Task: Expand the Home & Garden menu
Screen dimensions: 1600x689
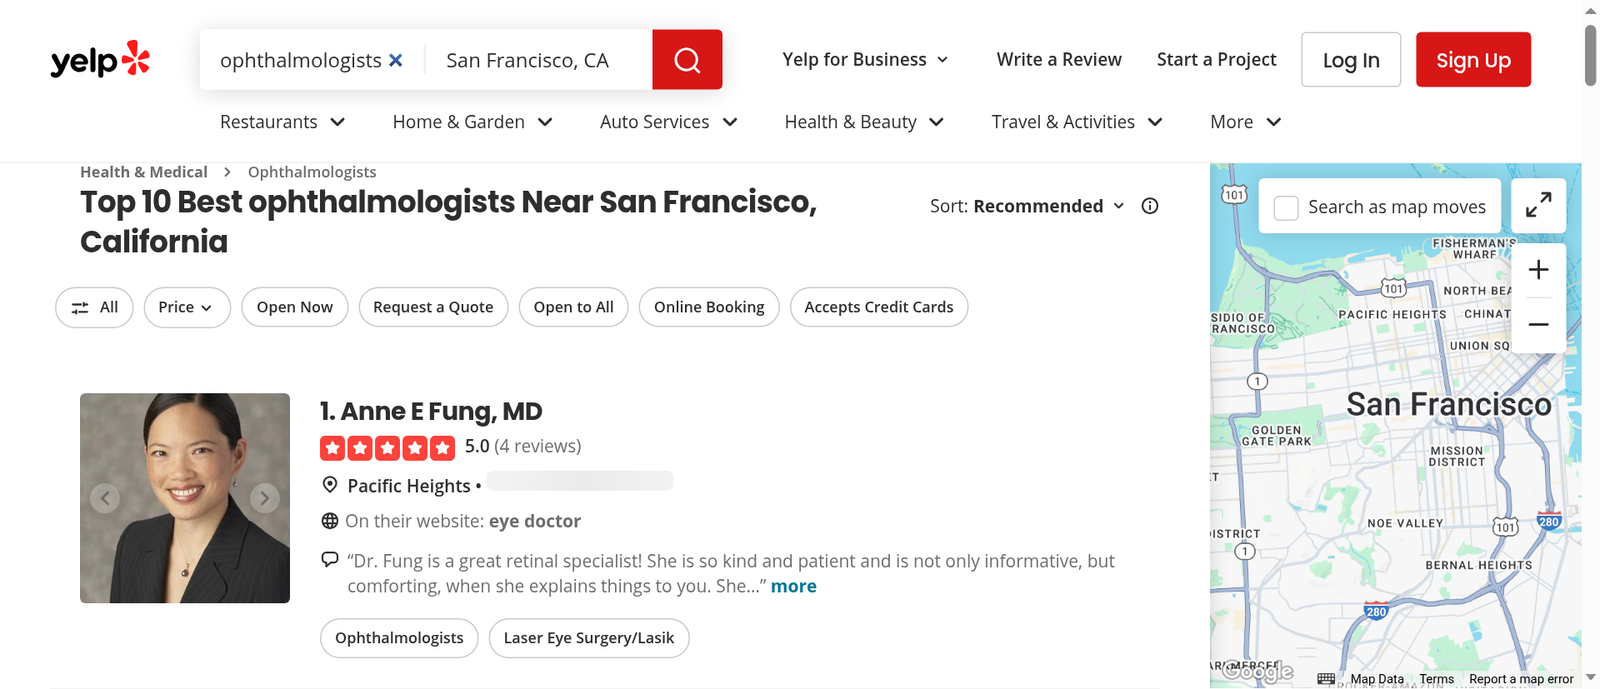Action: pos(473,122)
